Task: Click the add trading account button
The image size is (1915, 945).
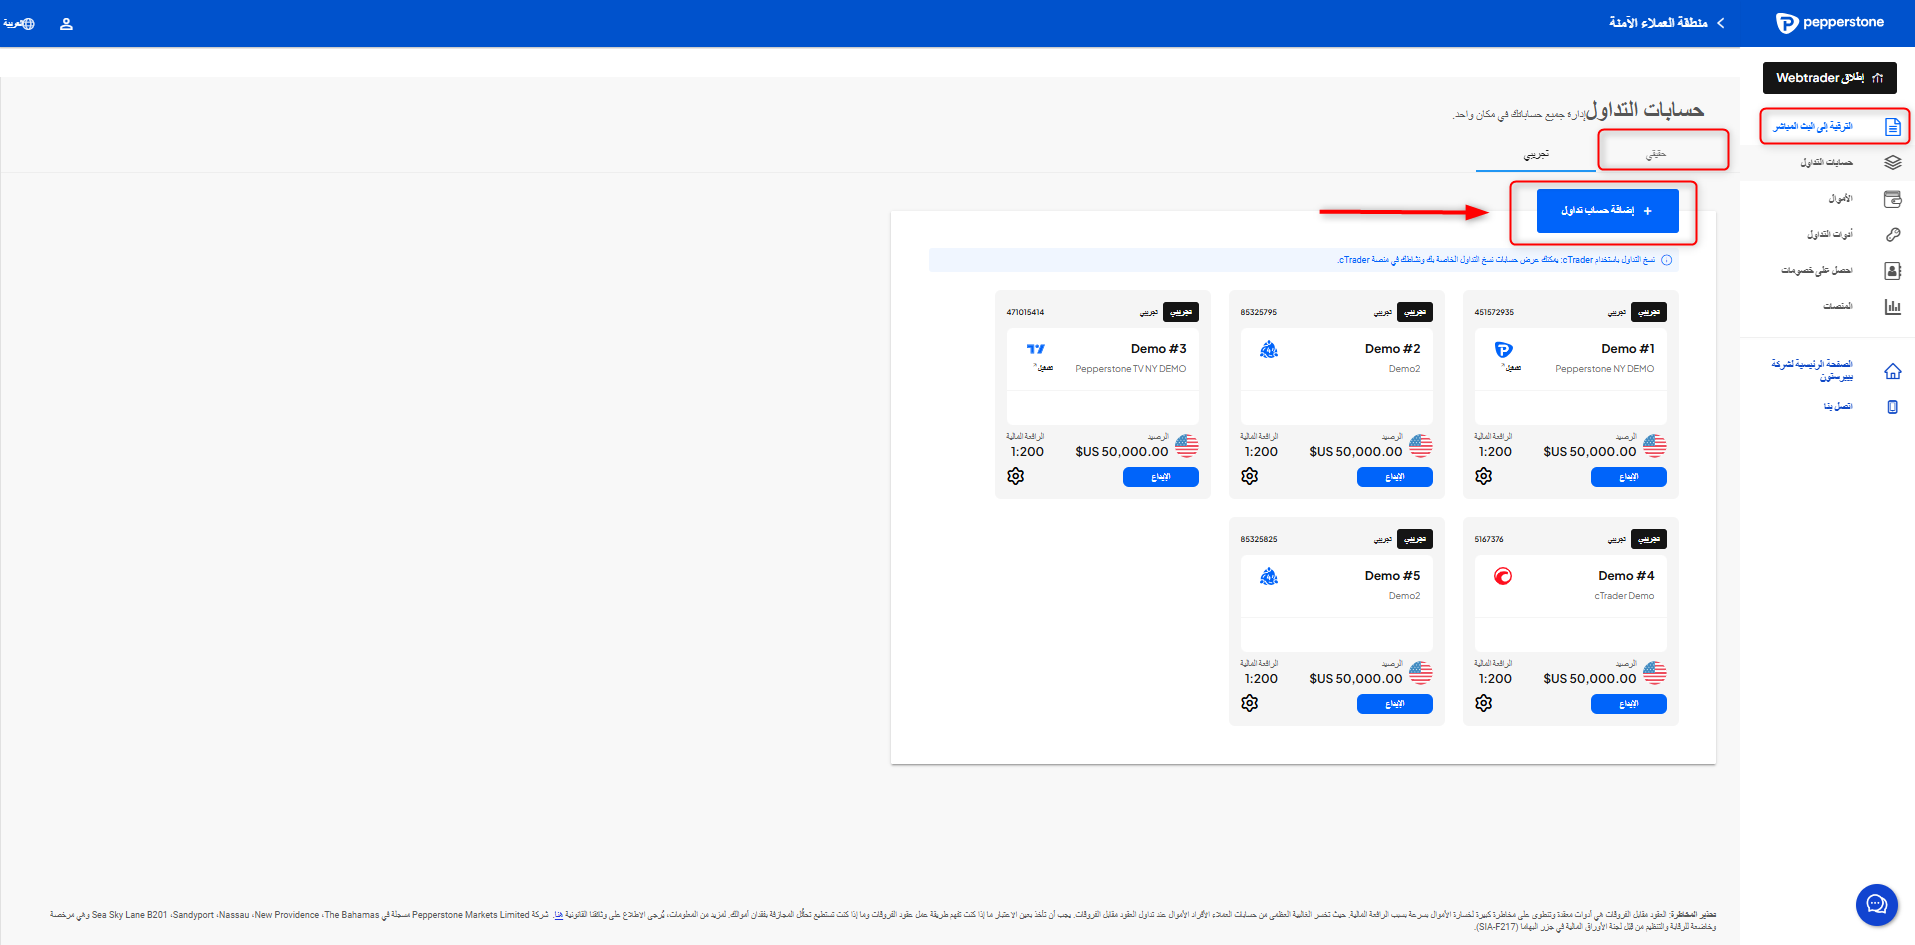Action: (x=1607, y=211)
